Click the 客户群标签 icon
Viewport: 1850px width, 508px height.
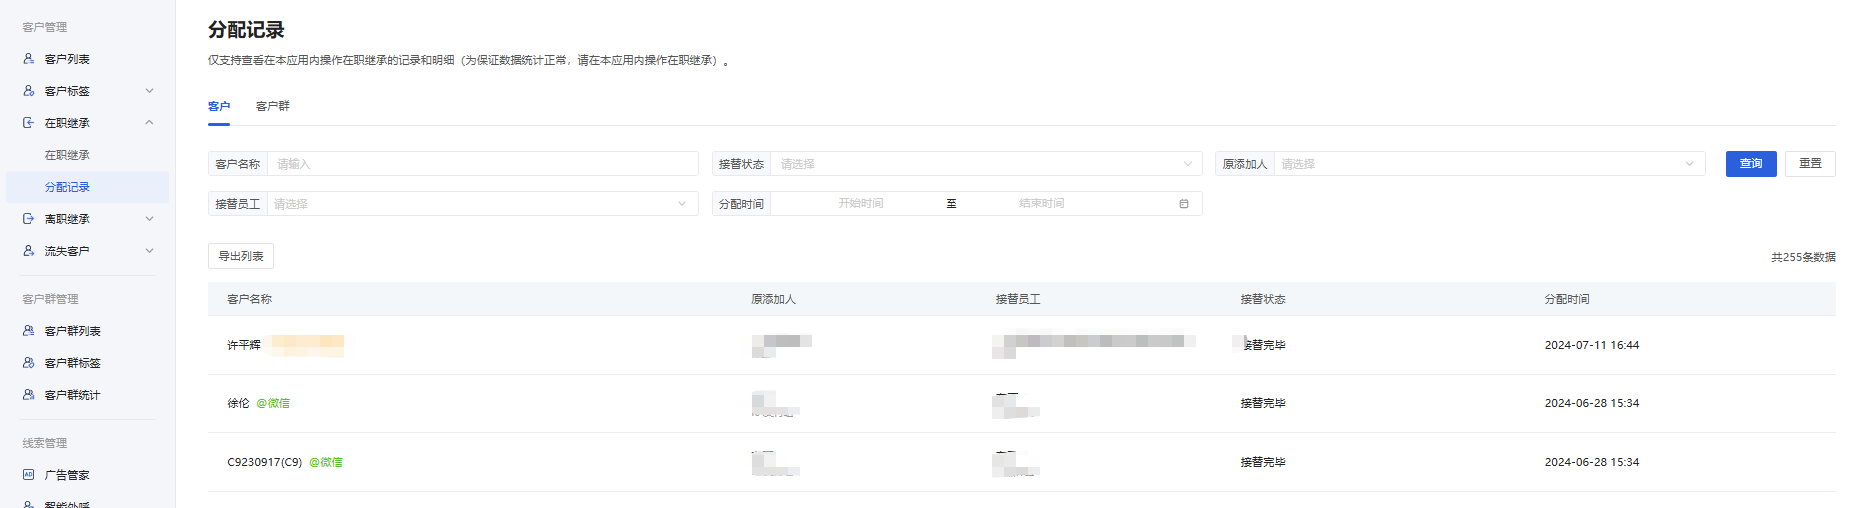[x=29, y=363]
